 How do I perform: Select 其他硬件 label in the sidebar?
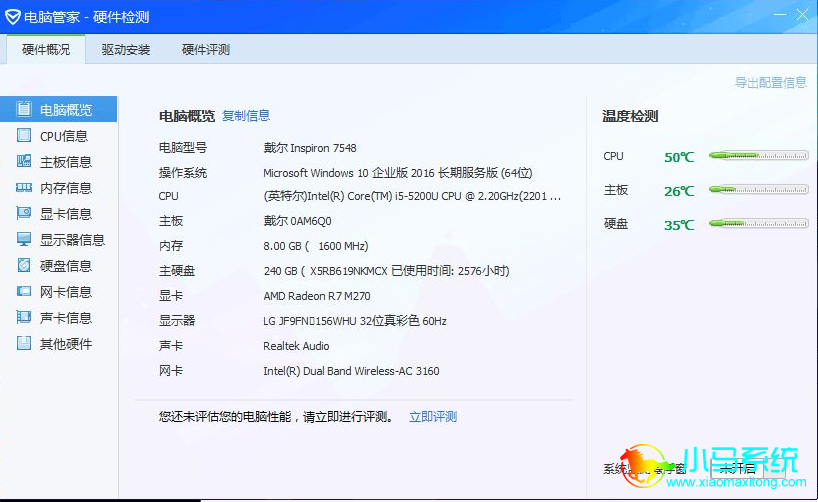[66, 344]
